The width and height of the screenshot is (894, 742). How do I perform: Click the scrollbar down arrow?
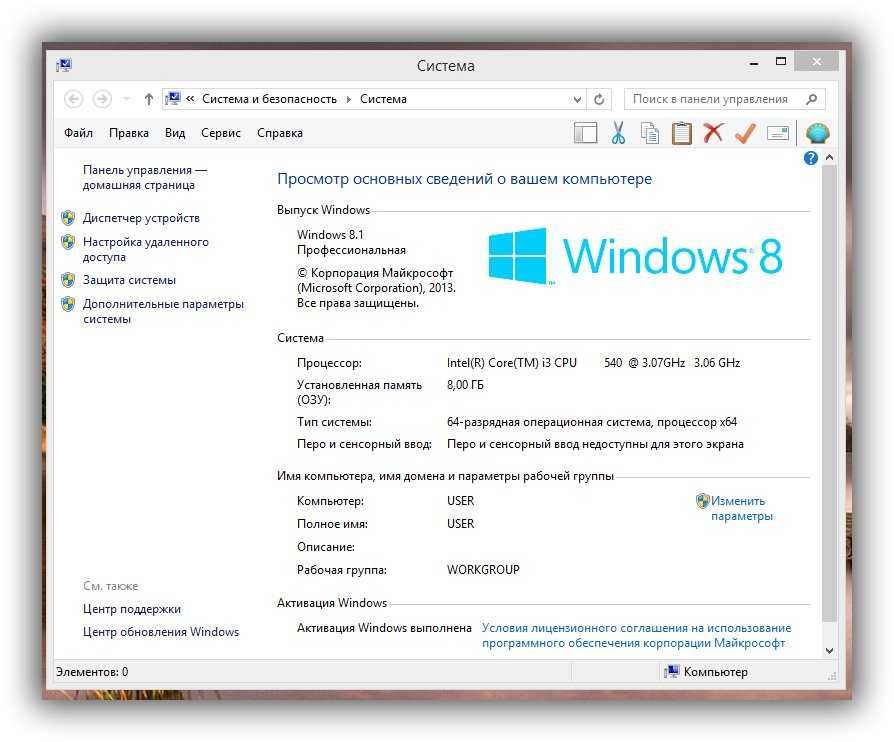(x=830, y=650)
